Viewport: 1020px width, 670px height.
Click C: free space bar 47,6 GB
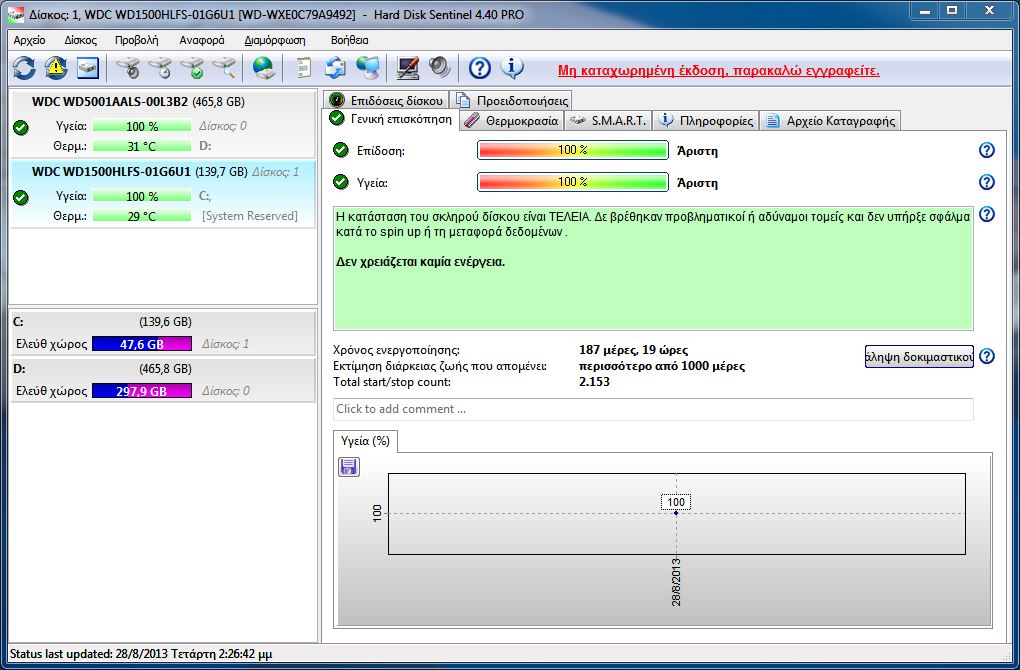point(142,344)
